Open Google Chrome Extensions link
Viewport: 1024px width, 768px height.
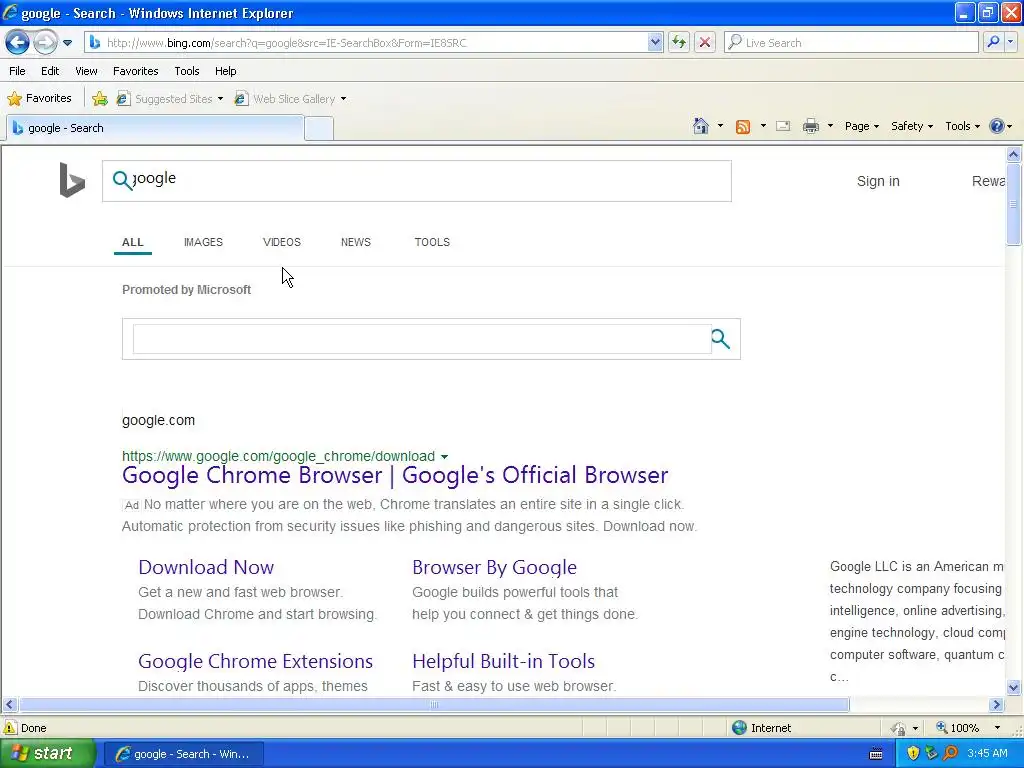tap(255, 661)
